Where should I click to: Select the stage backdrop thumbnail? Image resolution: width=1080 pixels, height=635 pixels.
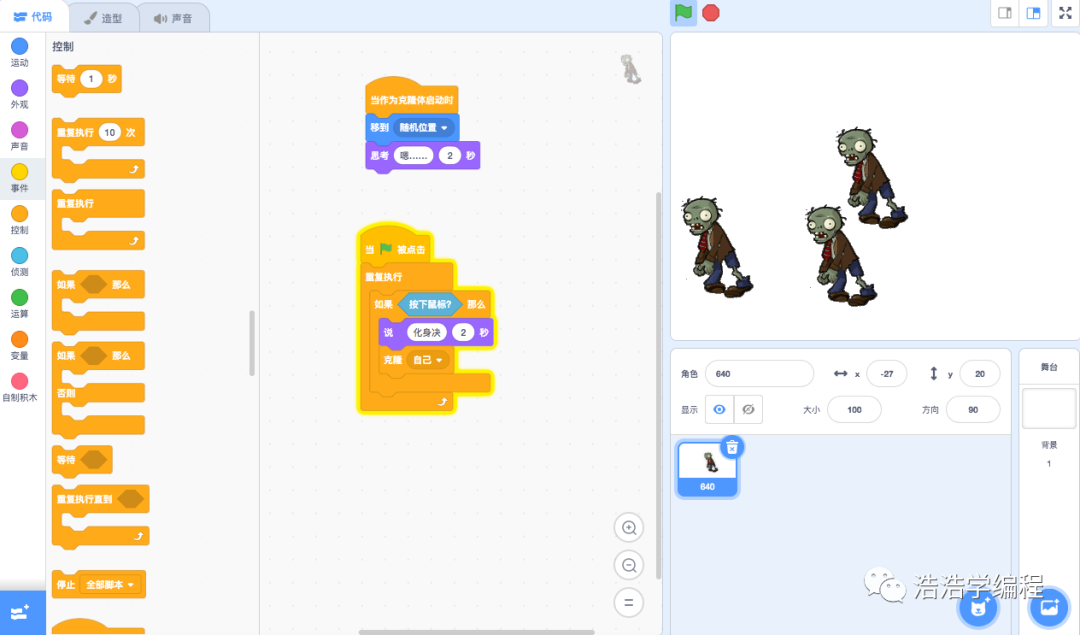1049,408
